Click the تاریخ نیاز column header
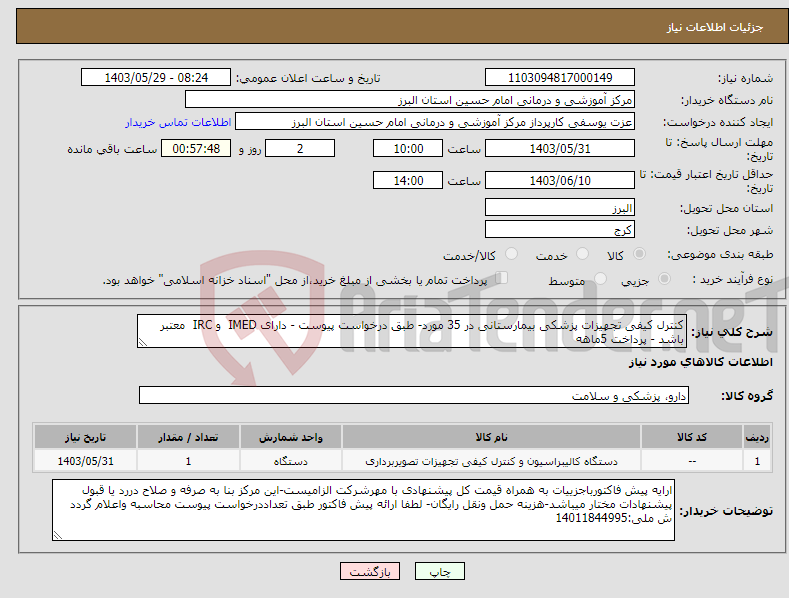 tap(85, 437)
